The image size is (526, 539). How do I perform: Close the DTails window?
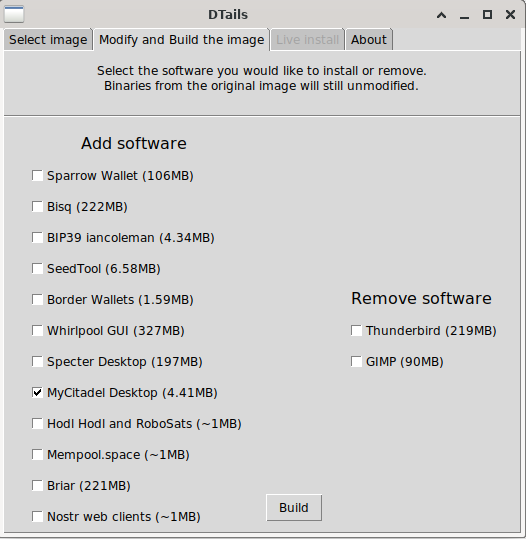(x=510, y=14)
